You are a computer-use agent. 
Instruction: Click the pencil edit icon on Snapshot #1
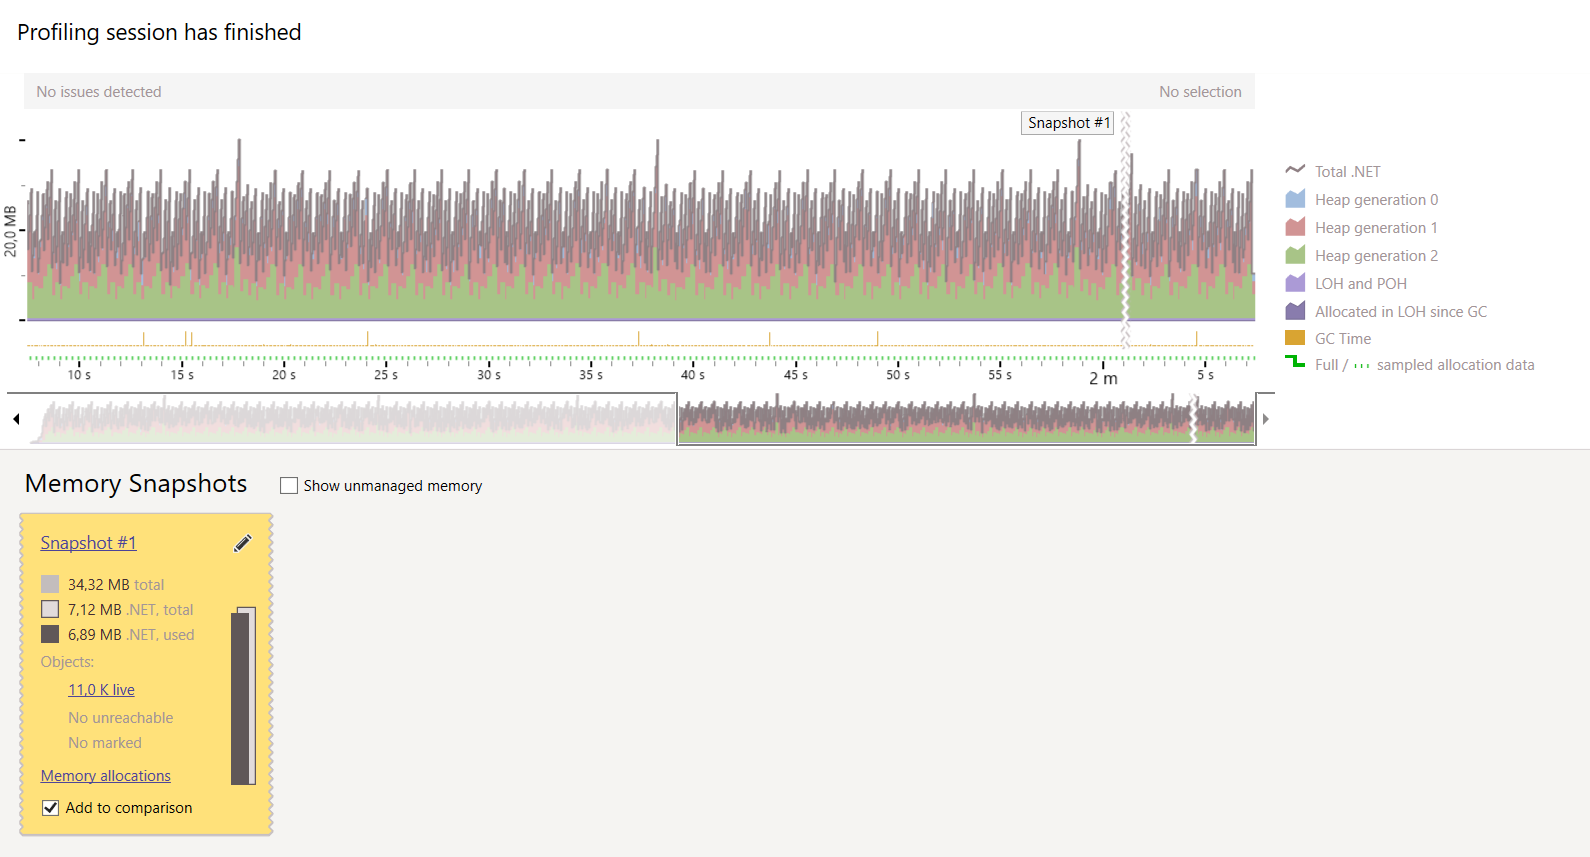coord(243,543)
